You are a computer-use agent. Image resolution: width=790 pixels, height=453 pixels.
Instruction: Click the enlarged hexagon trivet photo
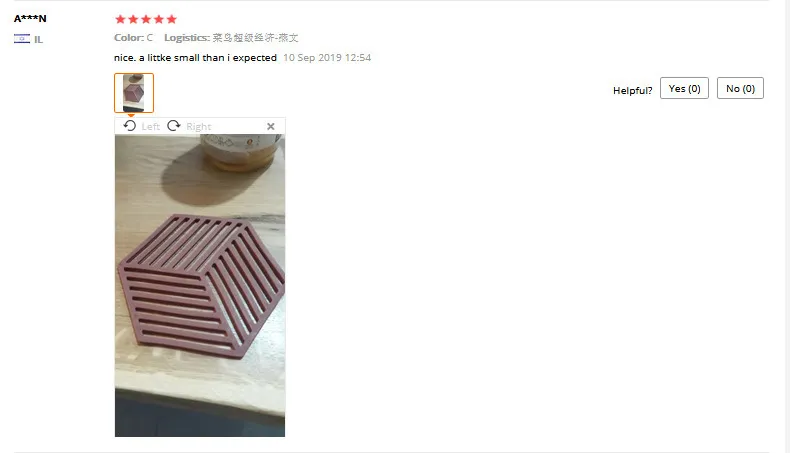click(x=200, y=285)
